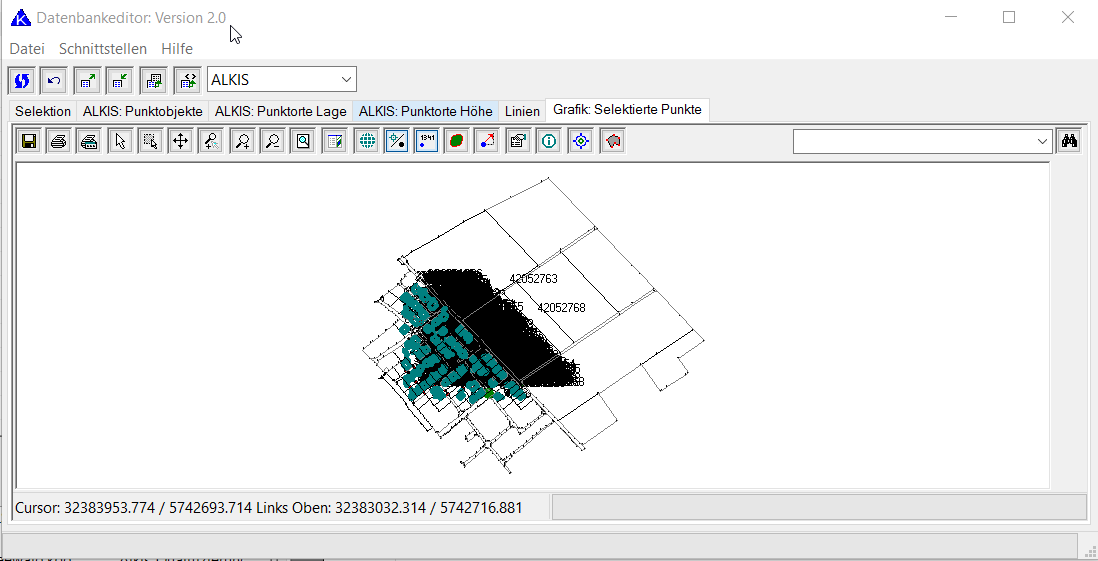The width and height of the screenshot is (1098, 561).
Task: Click the zoom out magnifier
Action: (272, 141)
